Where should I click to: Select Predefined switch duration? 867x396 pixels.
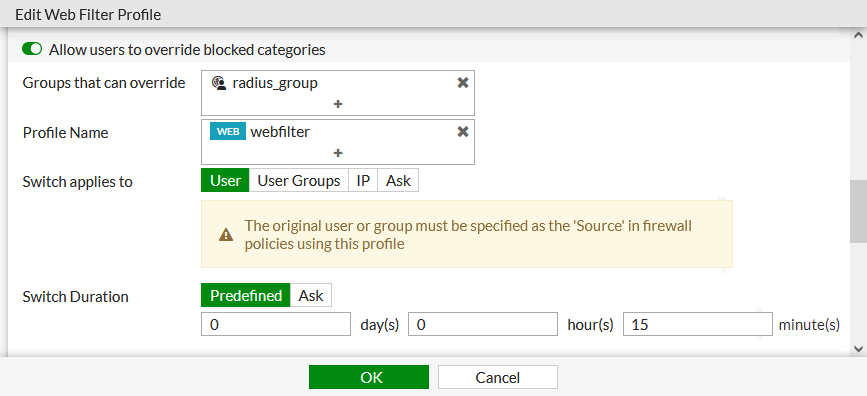[x=246, y=296]
